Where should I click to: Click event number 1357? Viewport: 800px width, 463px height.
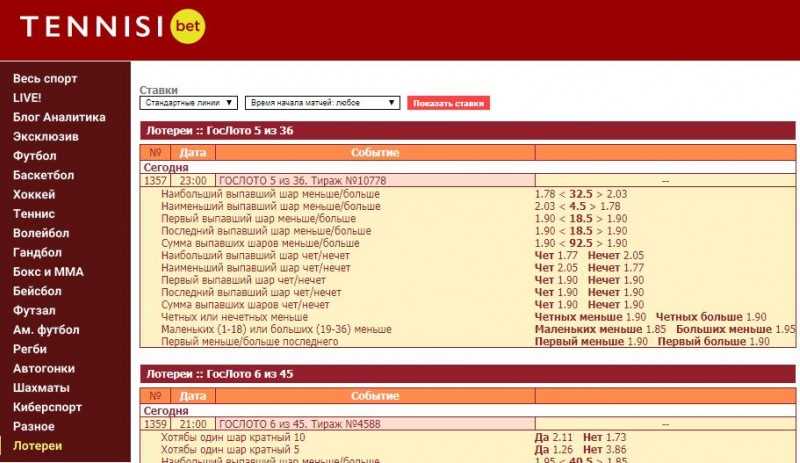pos(155,181)
